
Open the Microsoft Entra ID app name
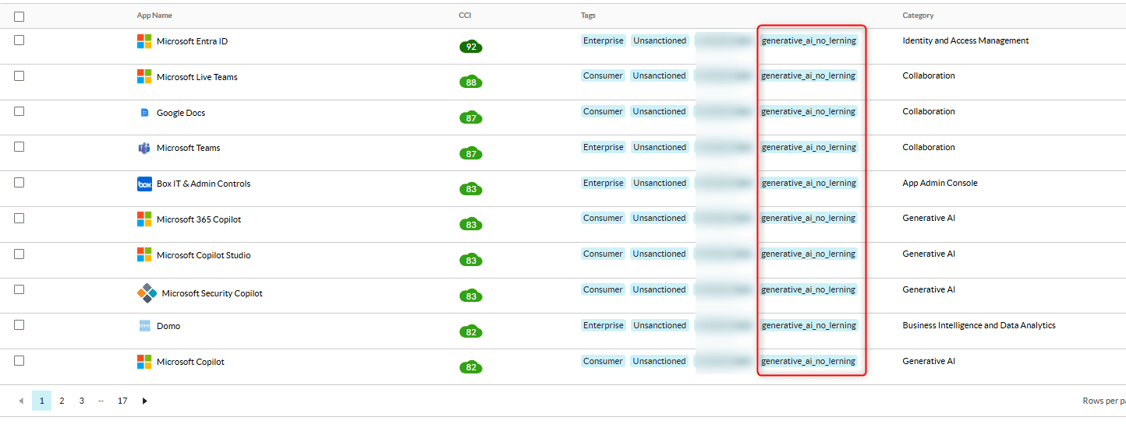coord(192,42)
